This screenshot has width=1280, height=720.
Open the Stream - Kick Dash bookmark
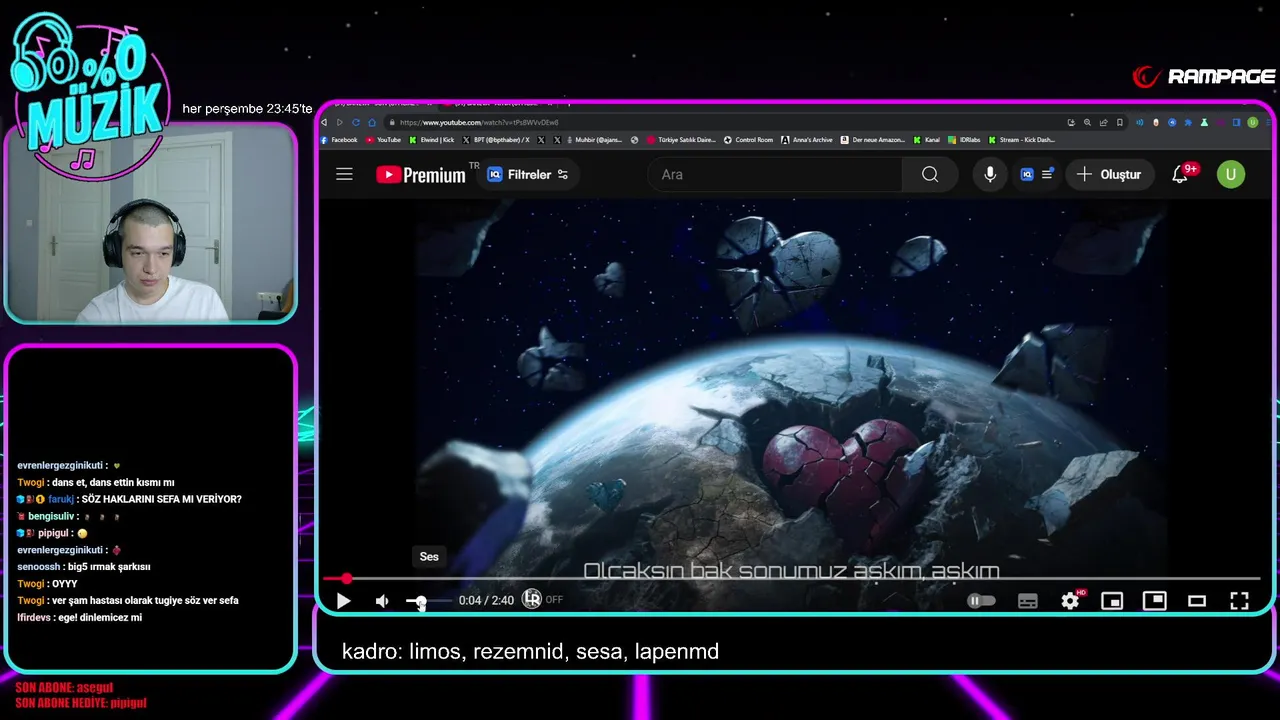1022,140
